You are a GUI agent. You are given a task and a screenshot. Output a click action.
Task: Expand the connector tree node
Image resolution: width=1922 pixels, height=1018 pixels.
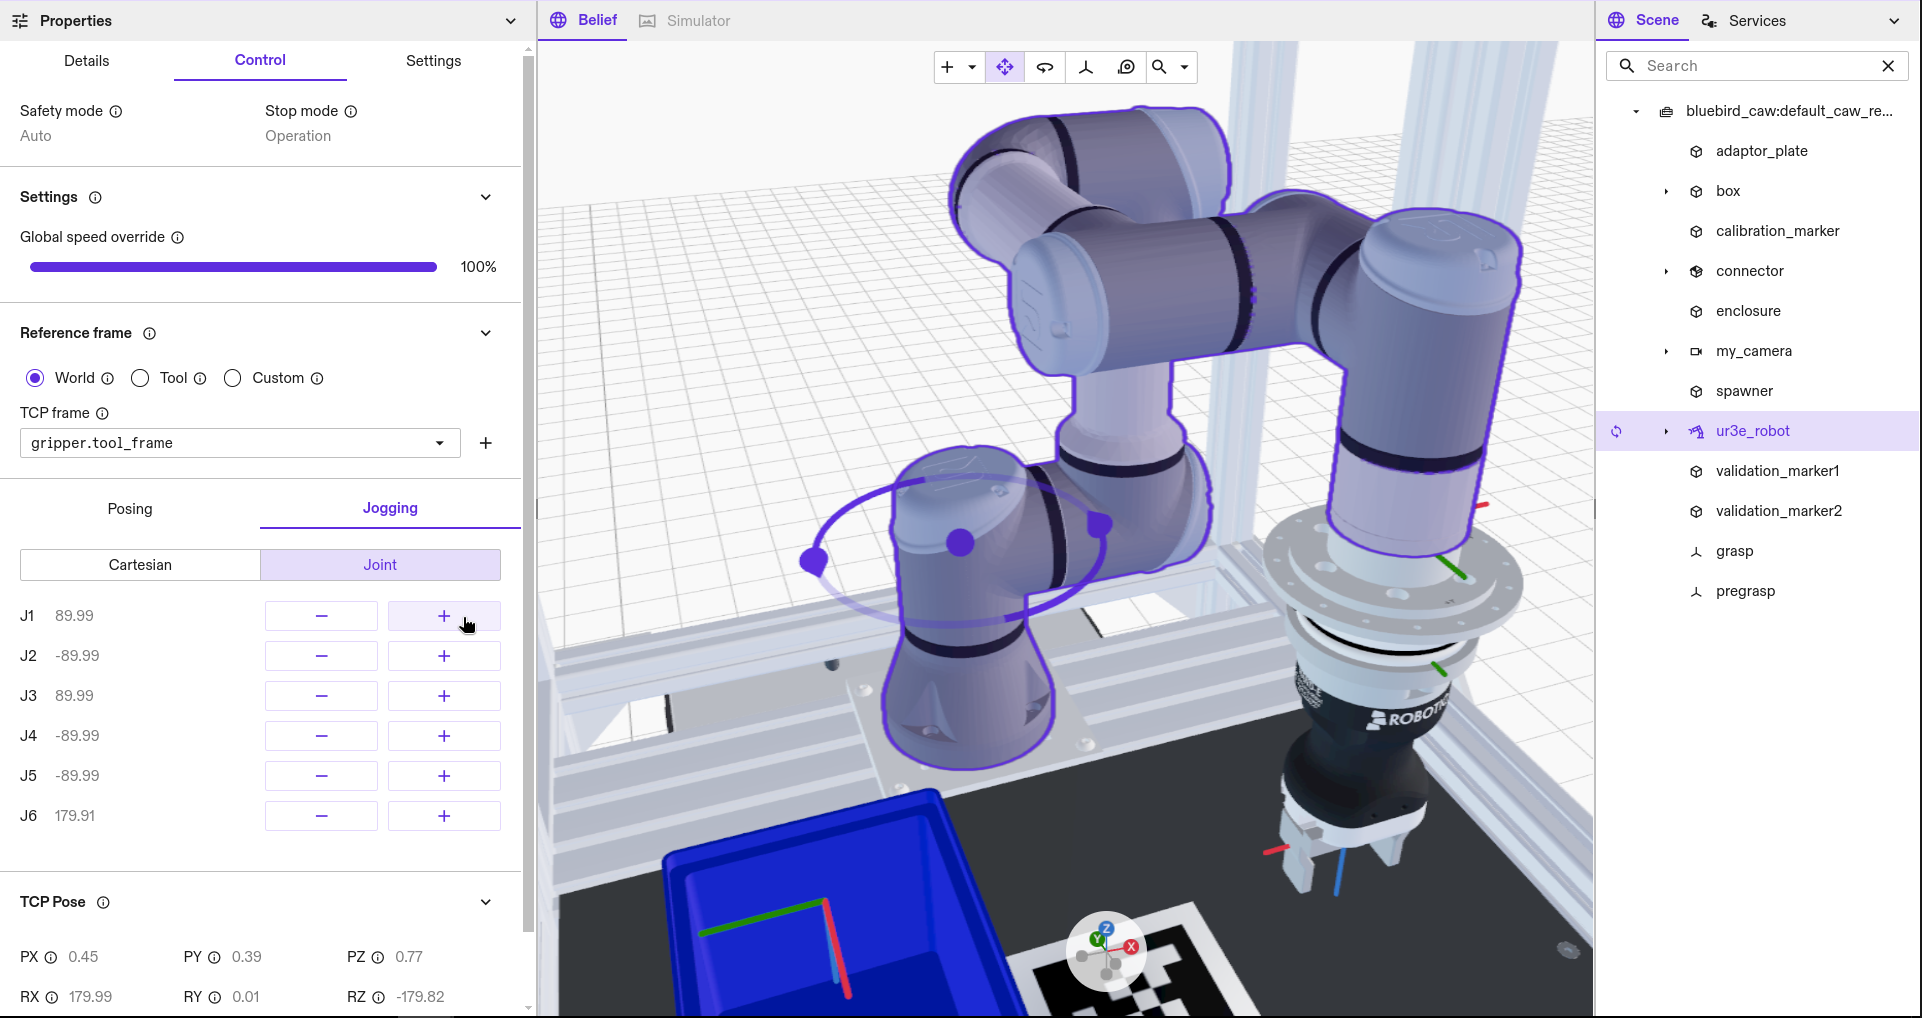1666,272
